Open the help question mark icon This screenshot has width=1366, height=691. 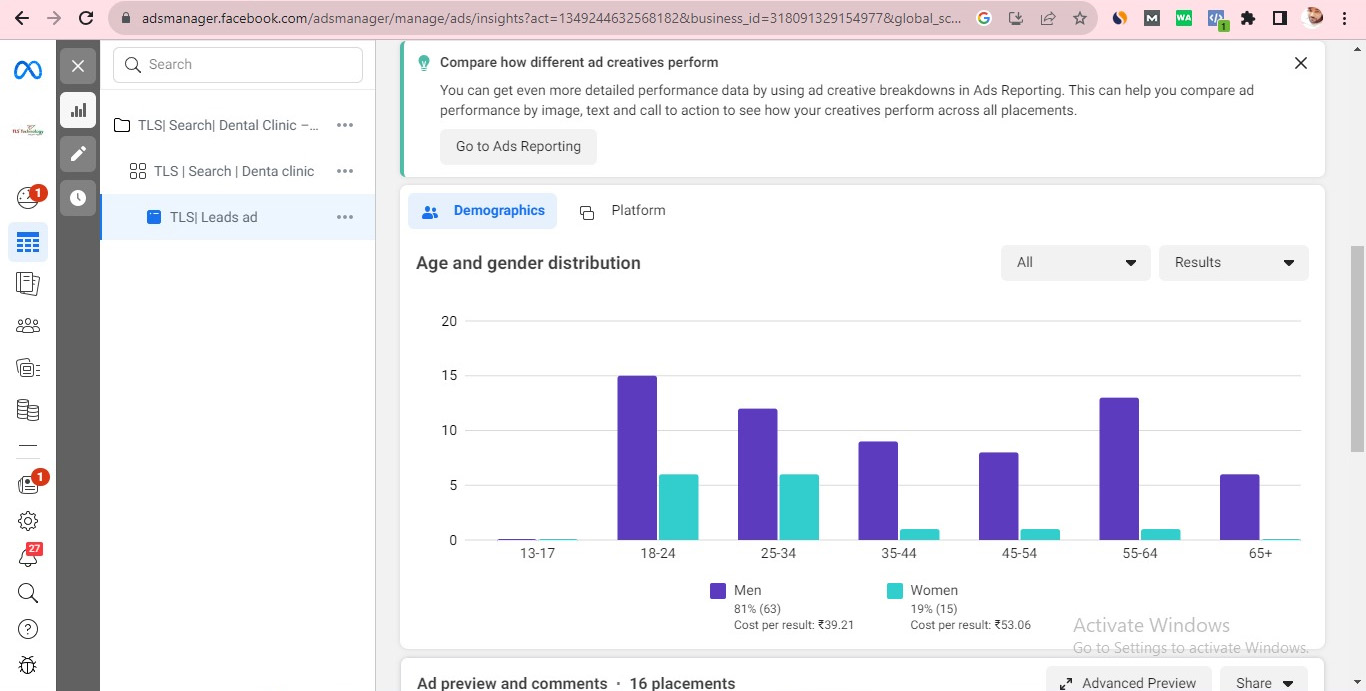[28, 629]
